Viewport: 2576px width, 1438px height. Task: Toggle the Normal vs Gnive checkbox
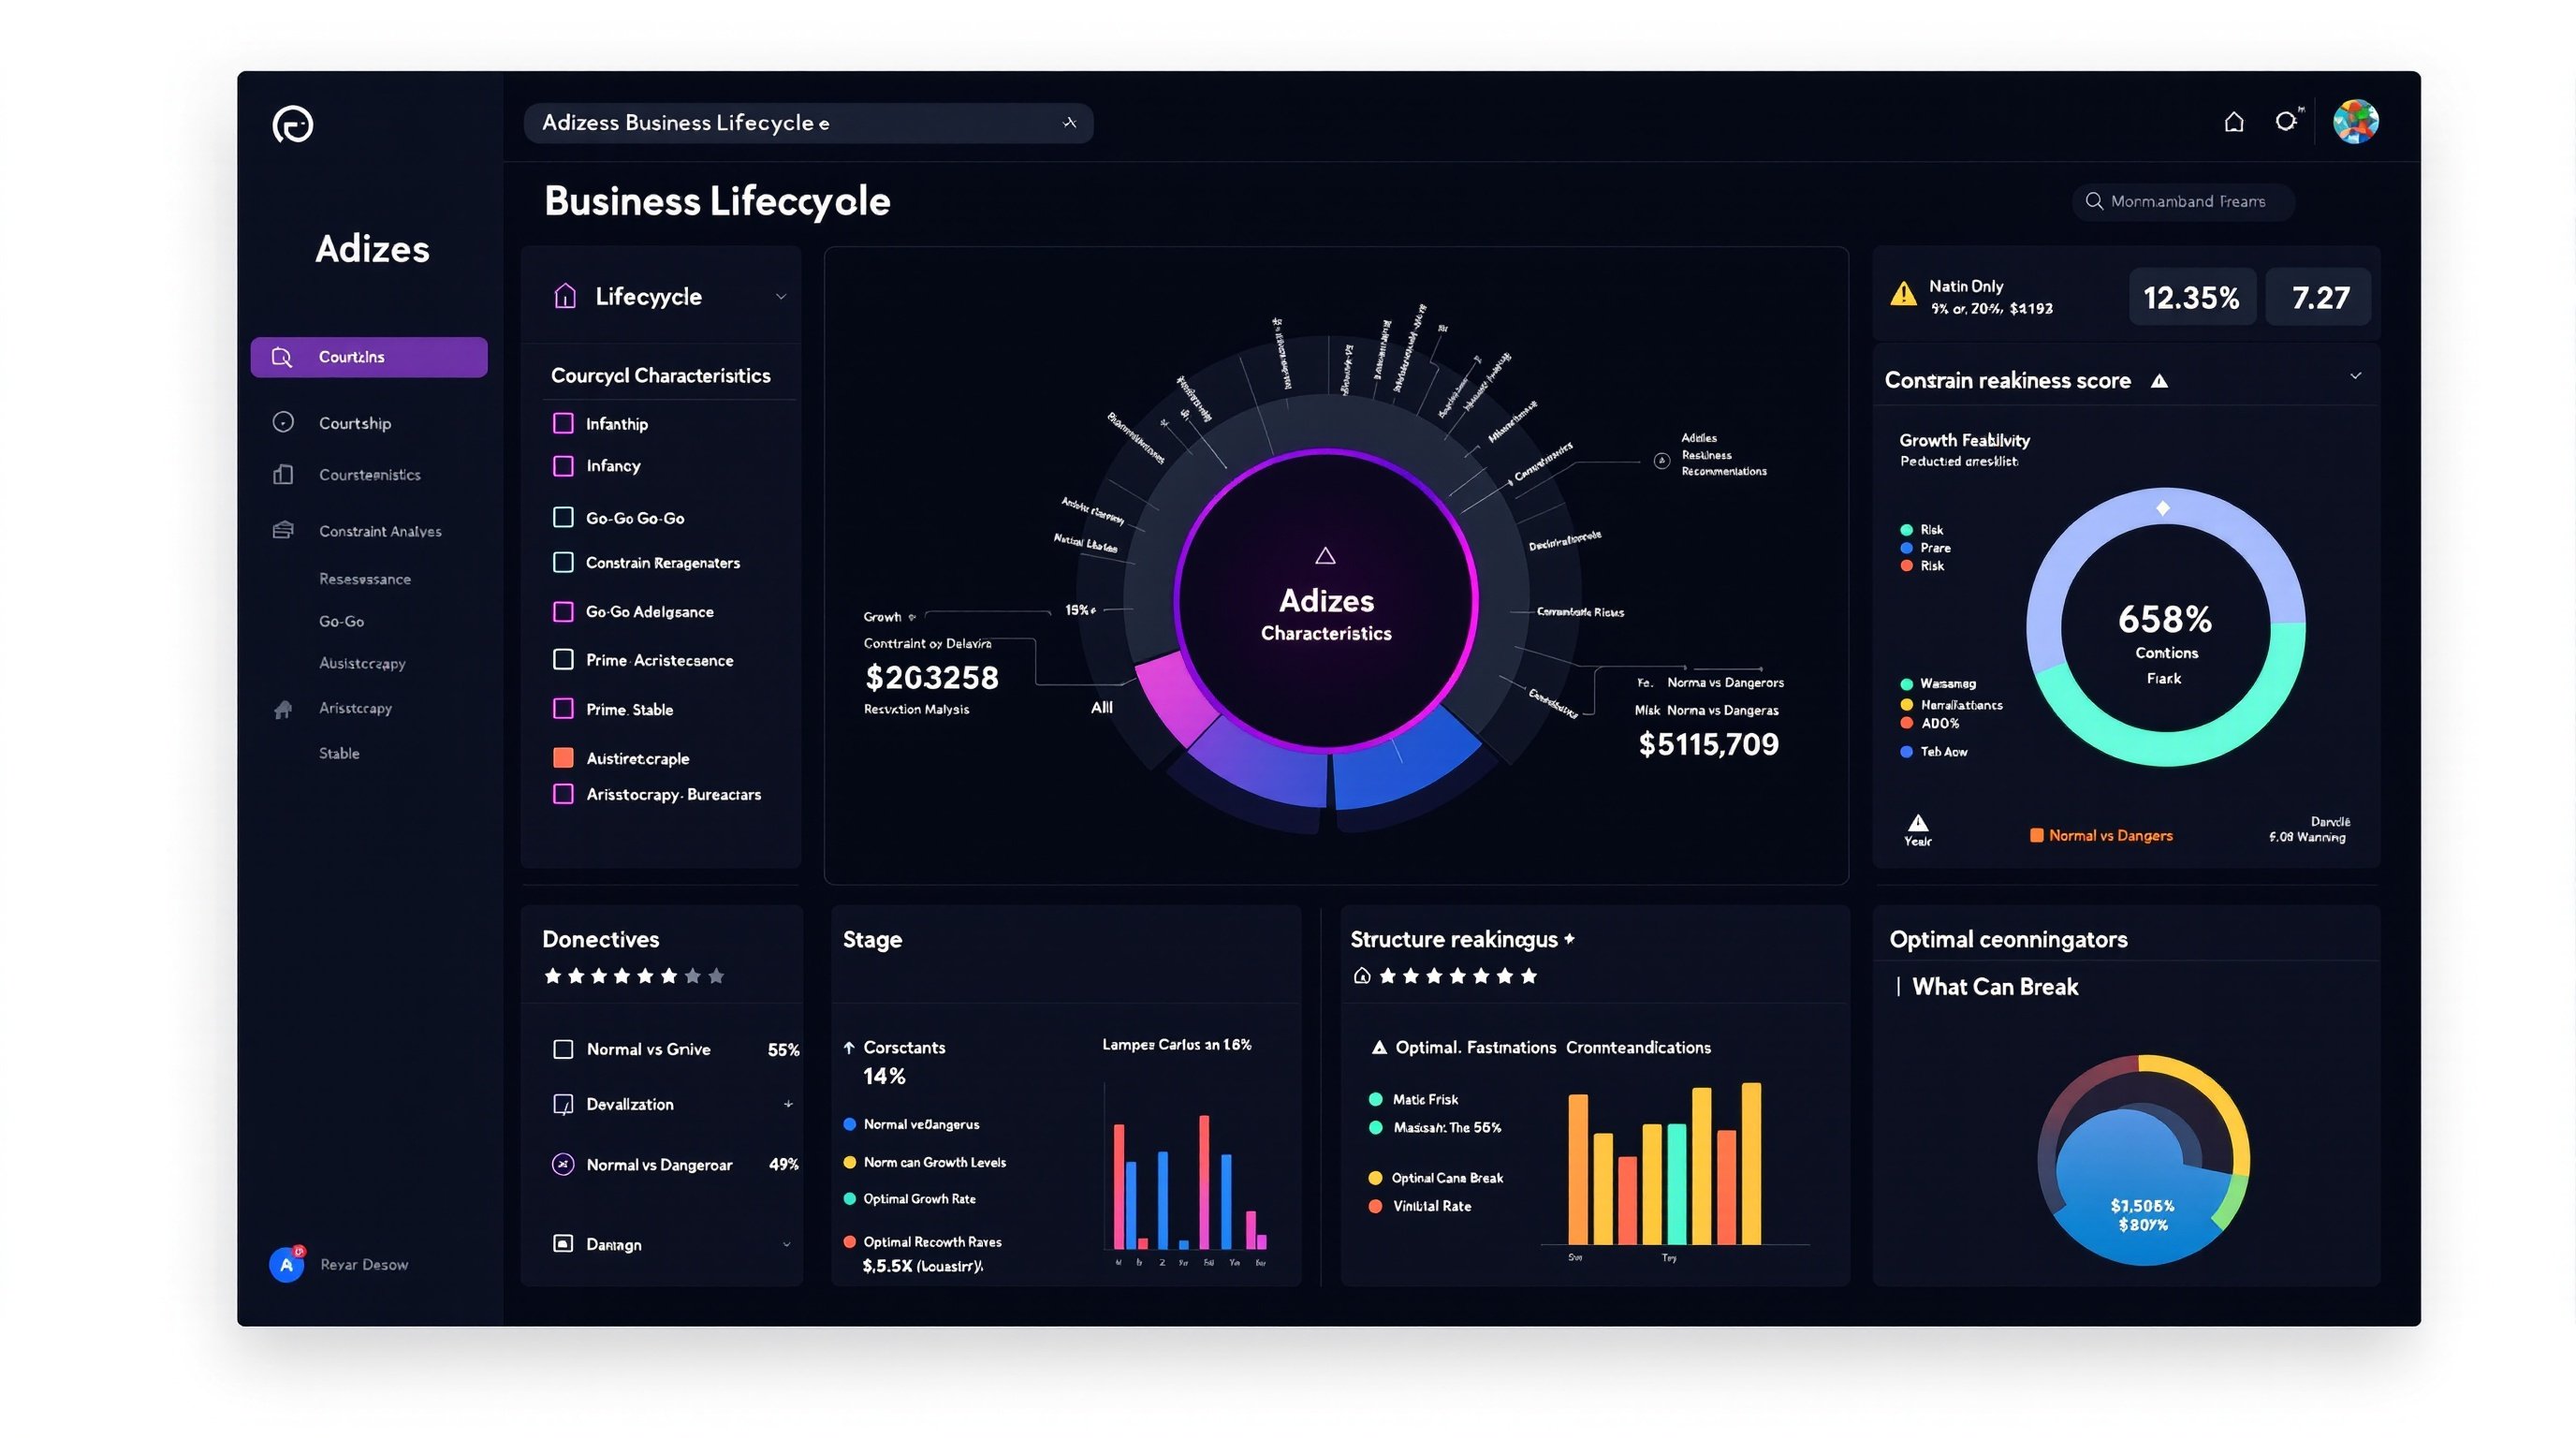point(563,1049)
